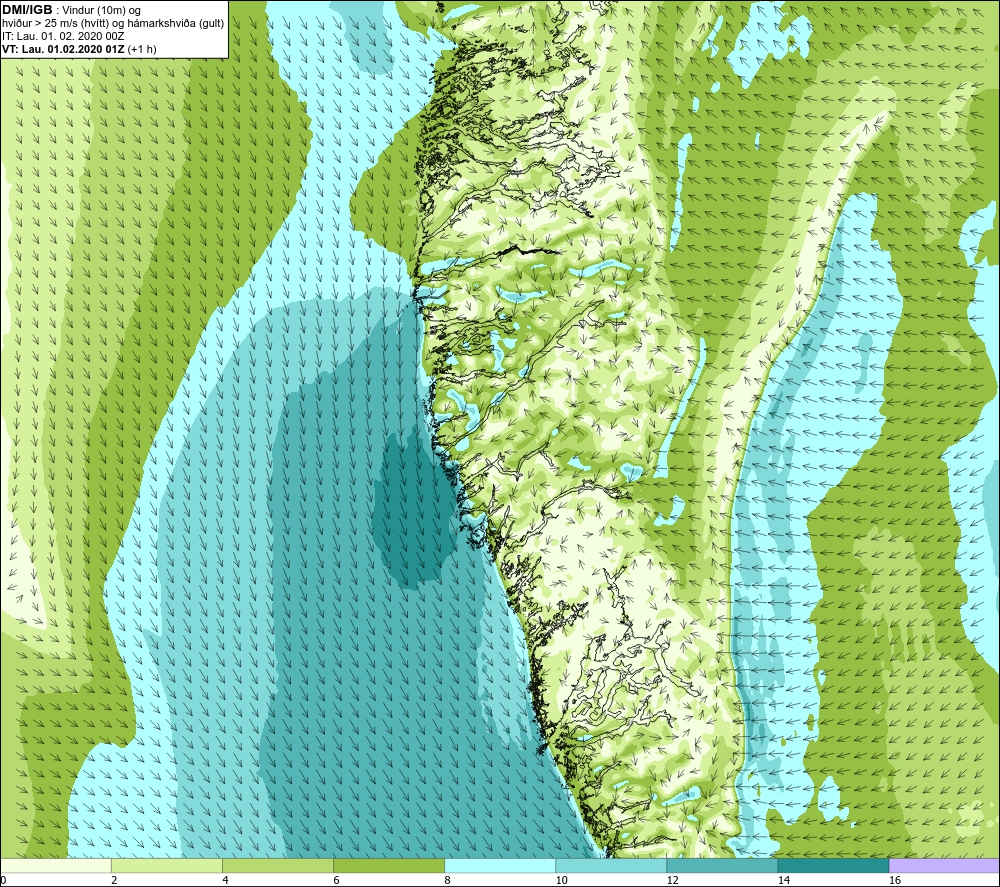
Task: Click the 6–8 m/s dark green legend swatch
Action: (389, 865)
